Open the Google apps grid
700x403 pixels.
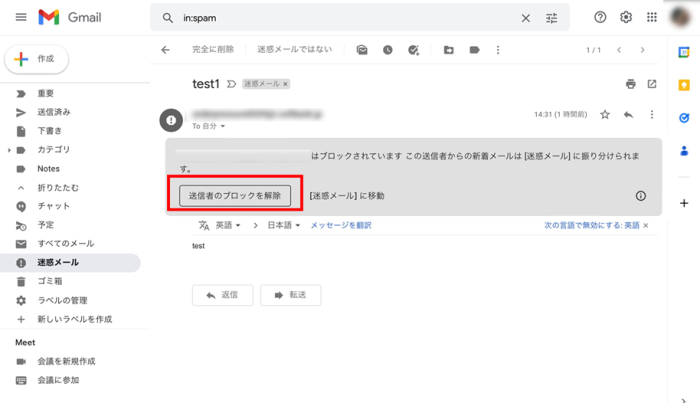coord(652,17)
